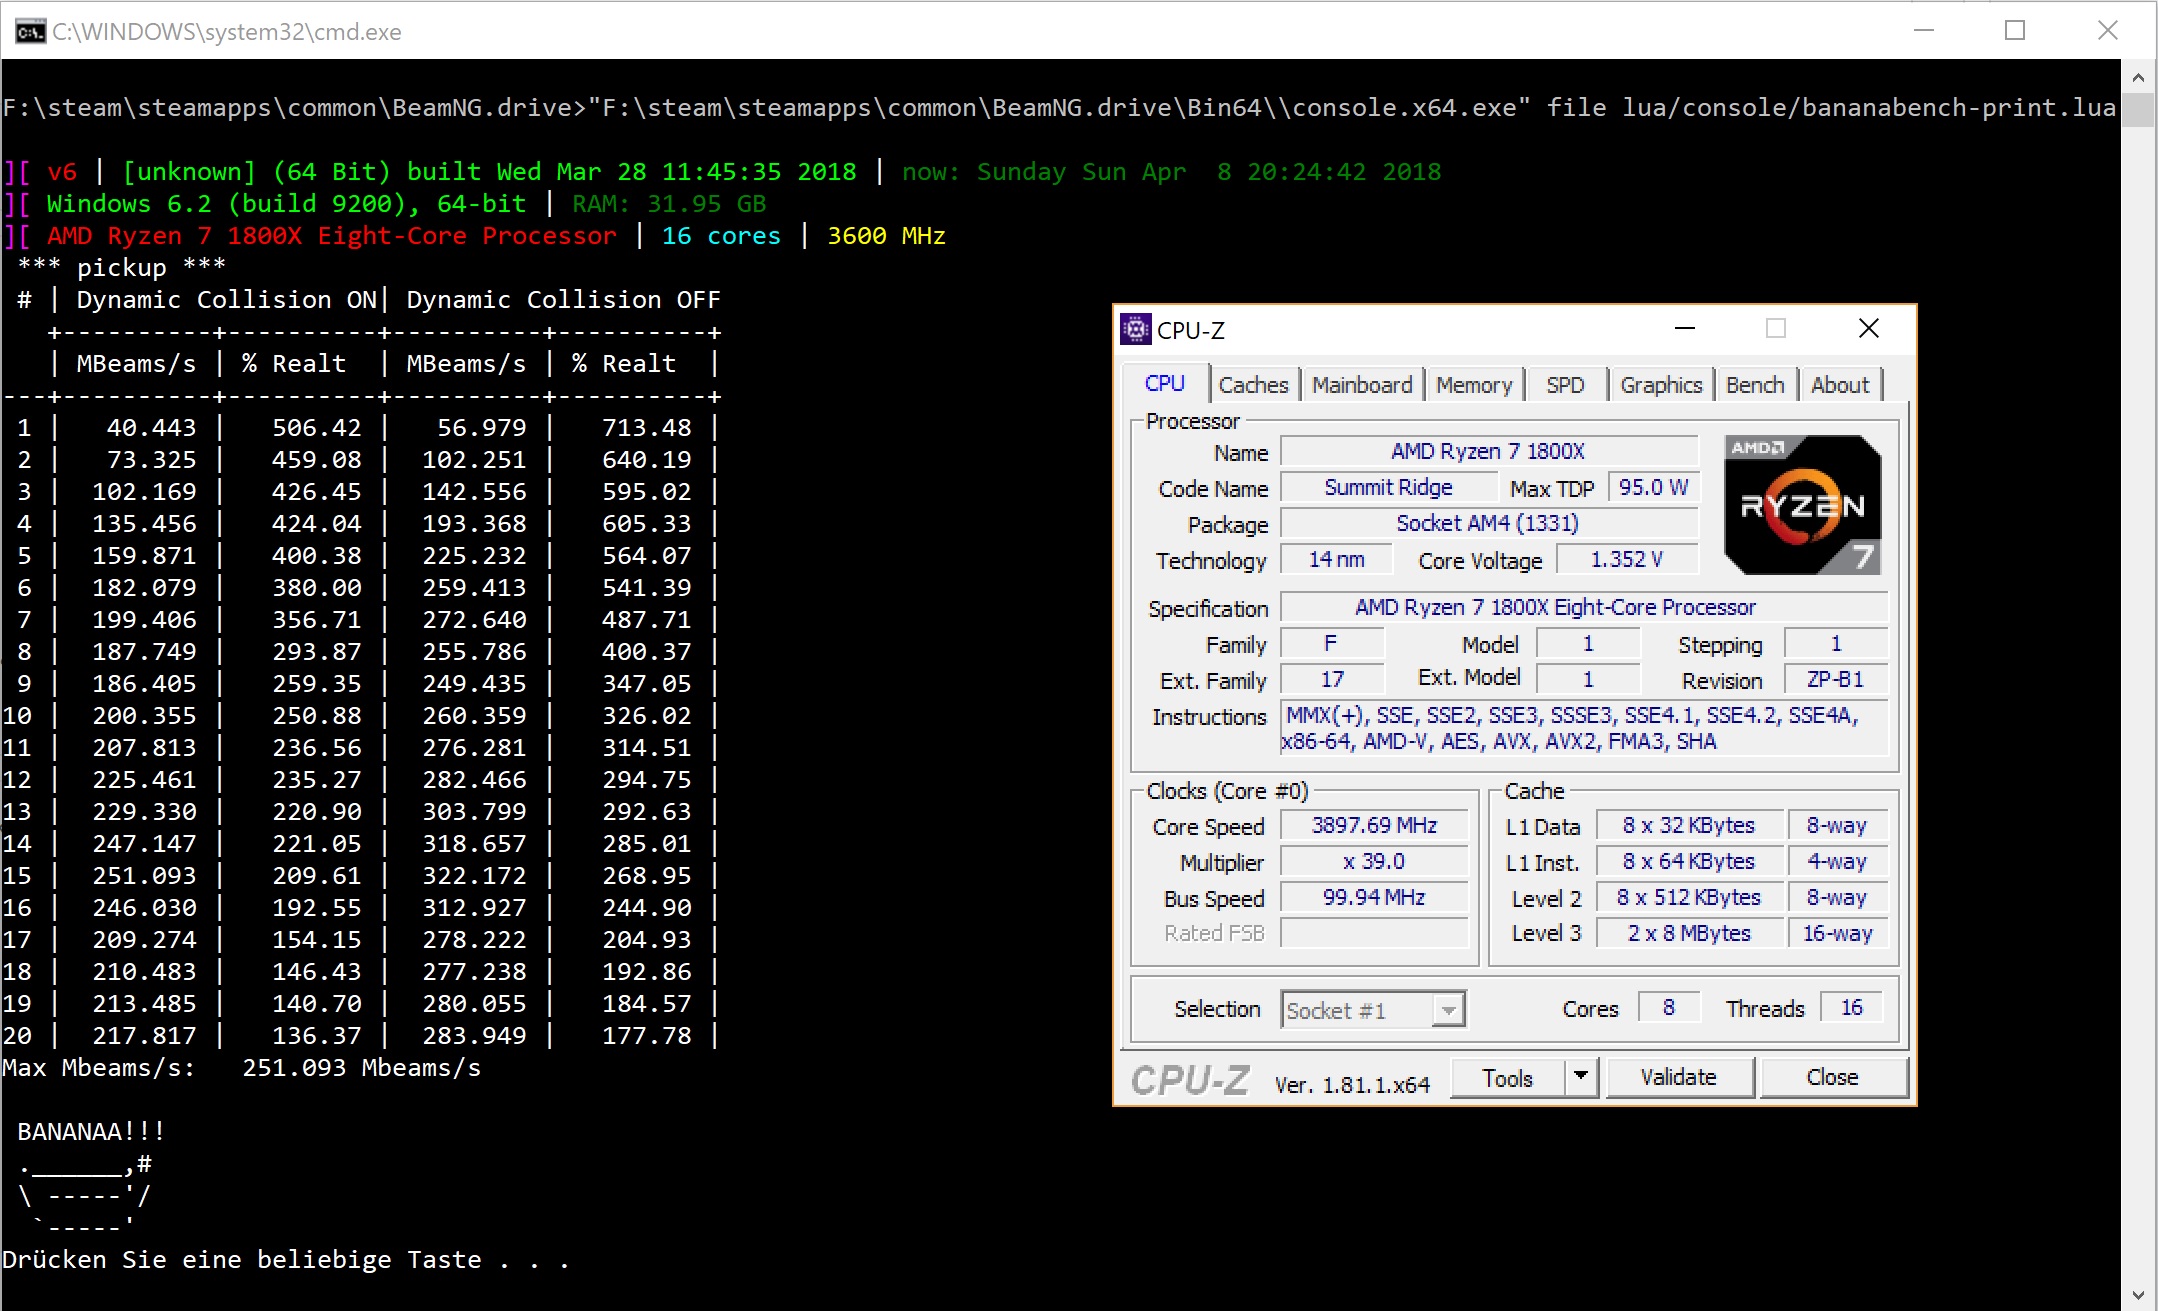
Task: Click the cmd scrollbar up arrow
Action: click(2138, 77)
